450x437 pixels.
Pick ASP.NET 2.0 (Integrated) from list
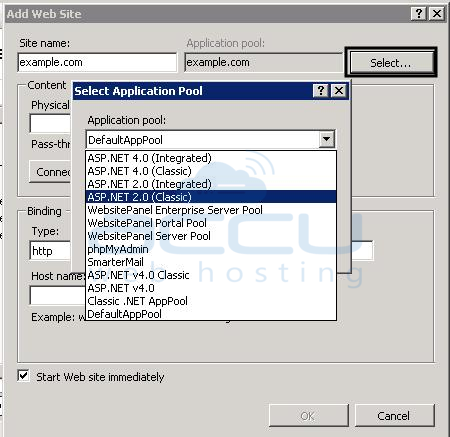(211, 184)
